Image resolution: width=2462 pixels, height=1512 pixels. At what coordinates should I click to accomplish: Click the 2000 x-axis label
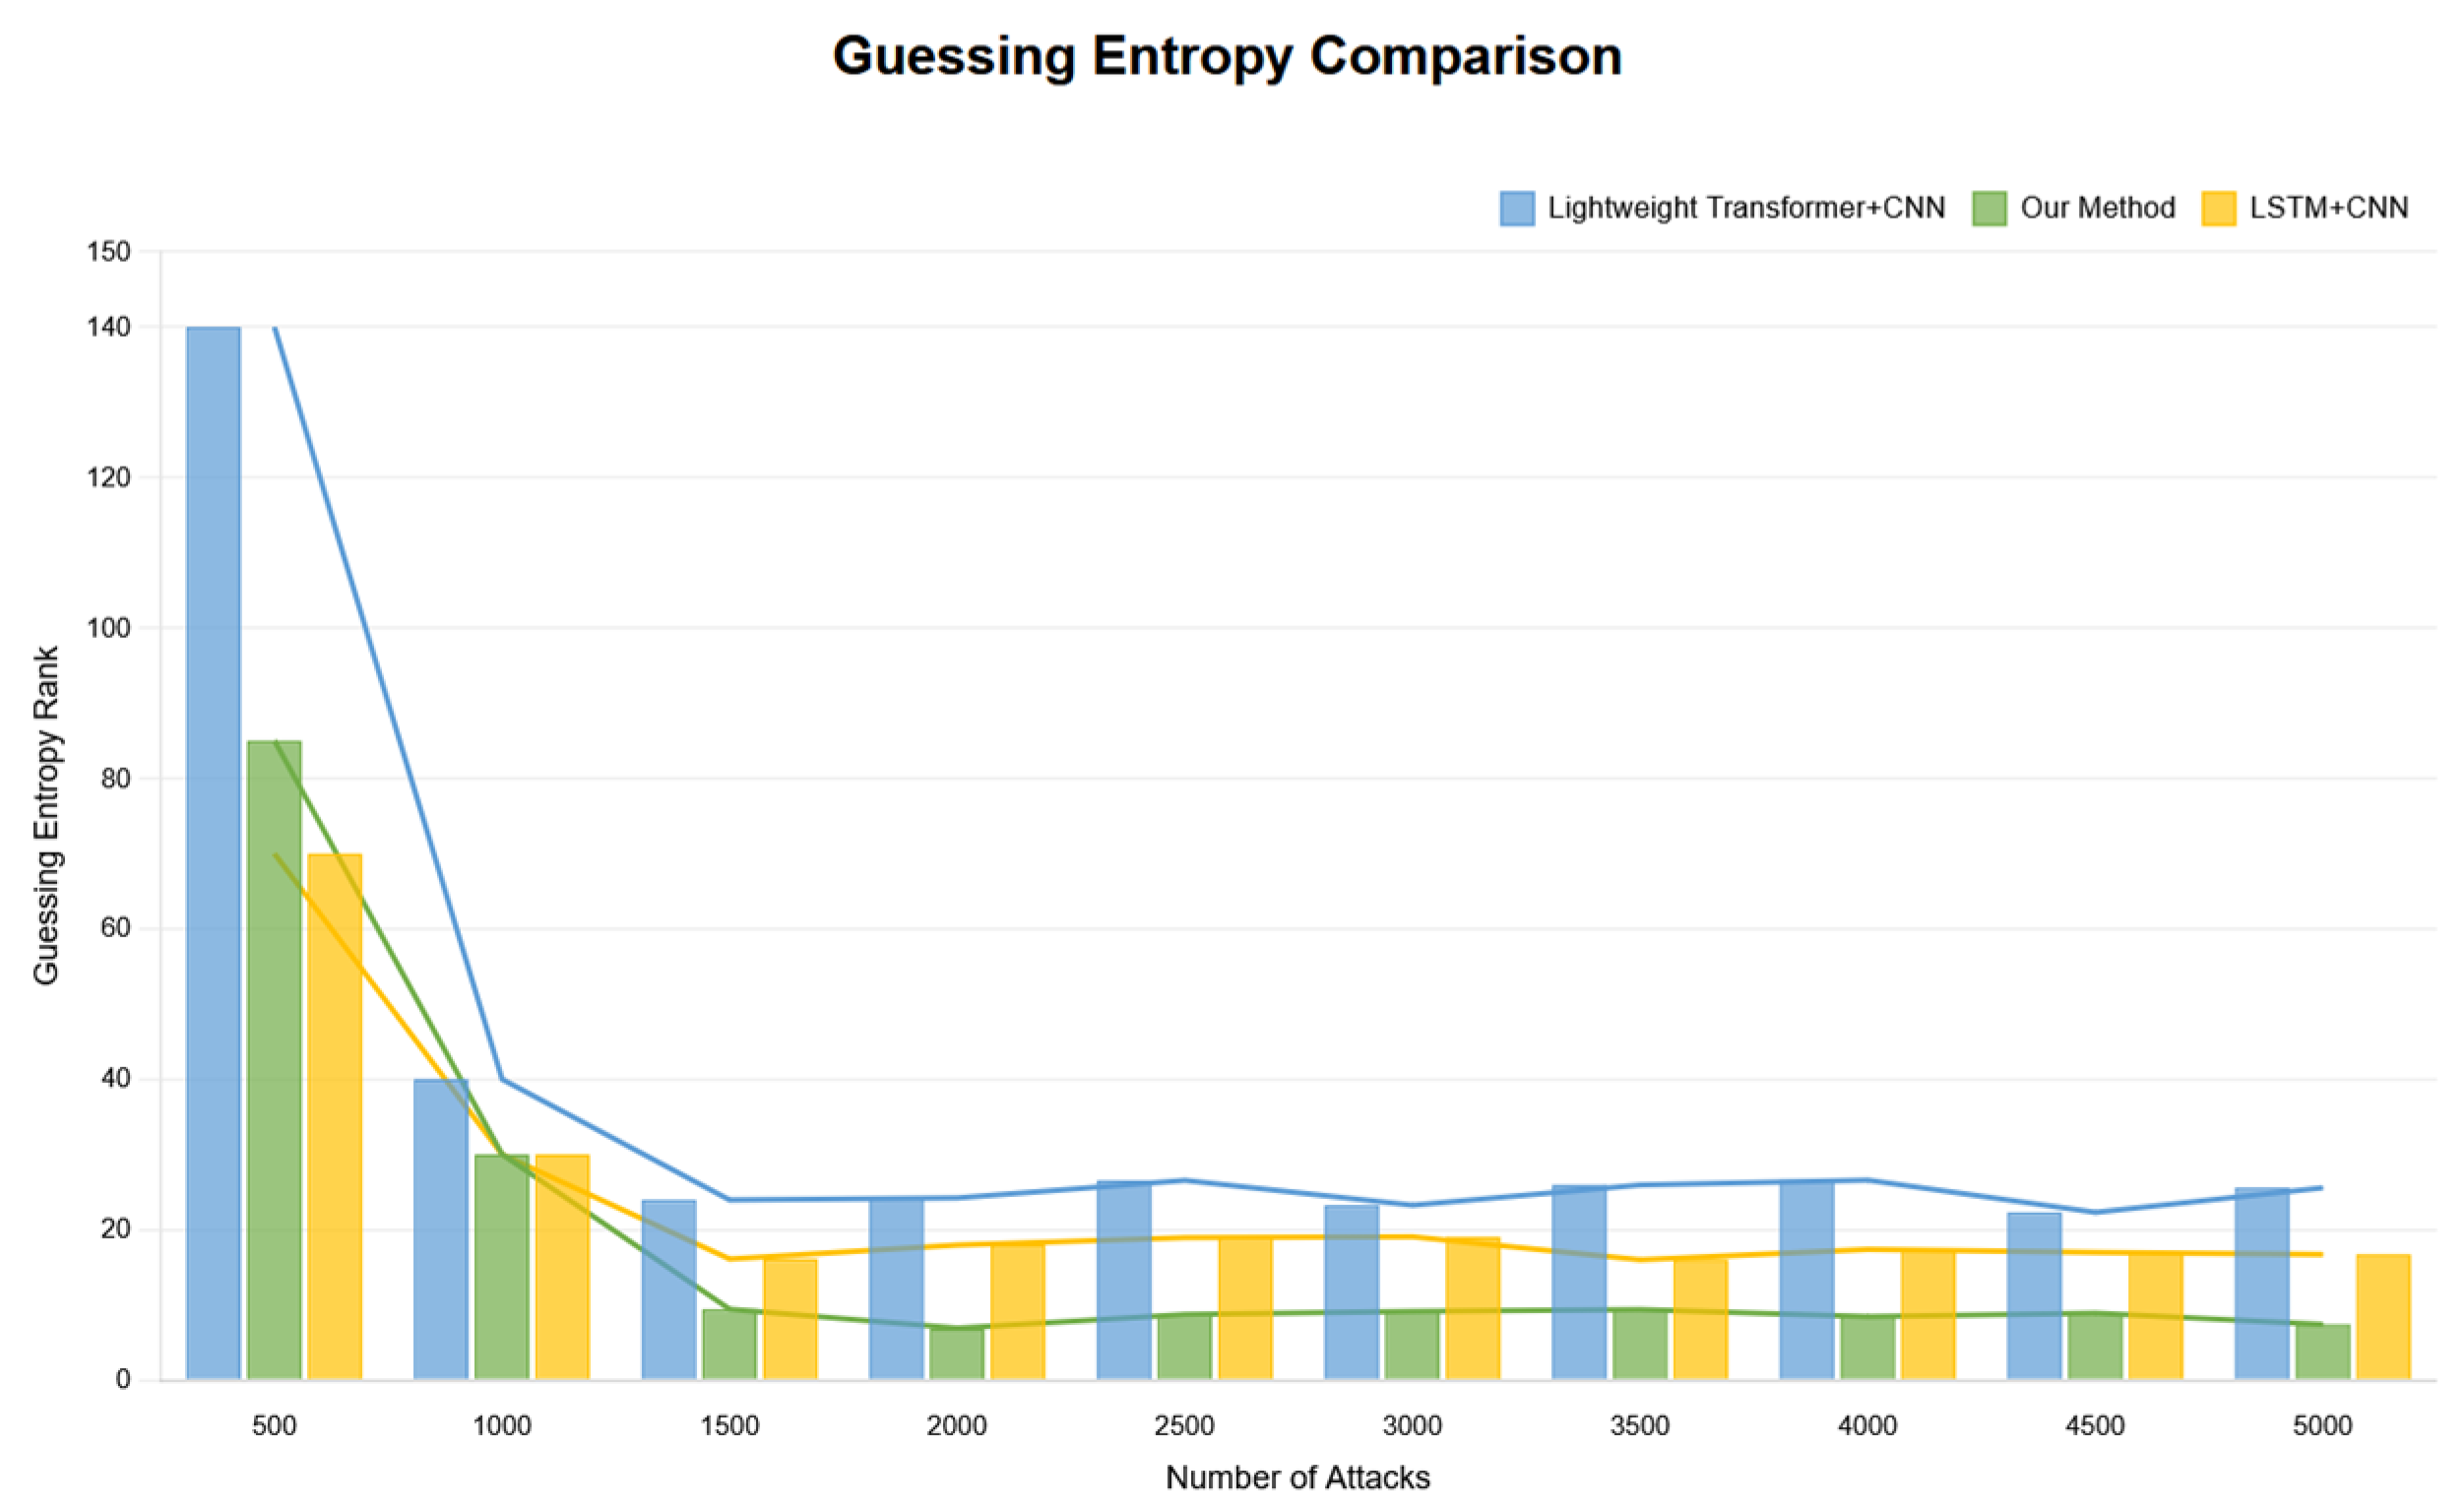pyautogui.click(x=956, y=1425)
